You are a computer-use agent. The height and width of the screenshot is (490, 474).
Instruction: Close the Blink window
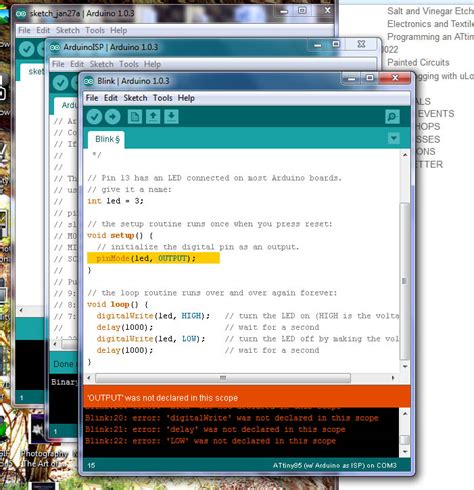pos(395,78)
